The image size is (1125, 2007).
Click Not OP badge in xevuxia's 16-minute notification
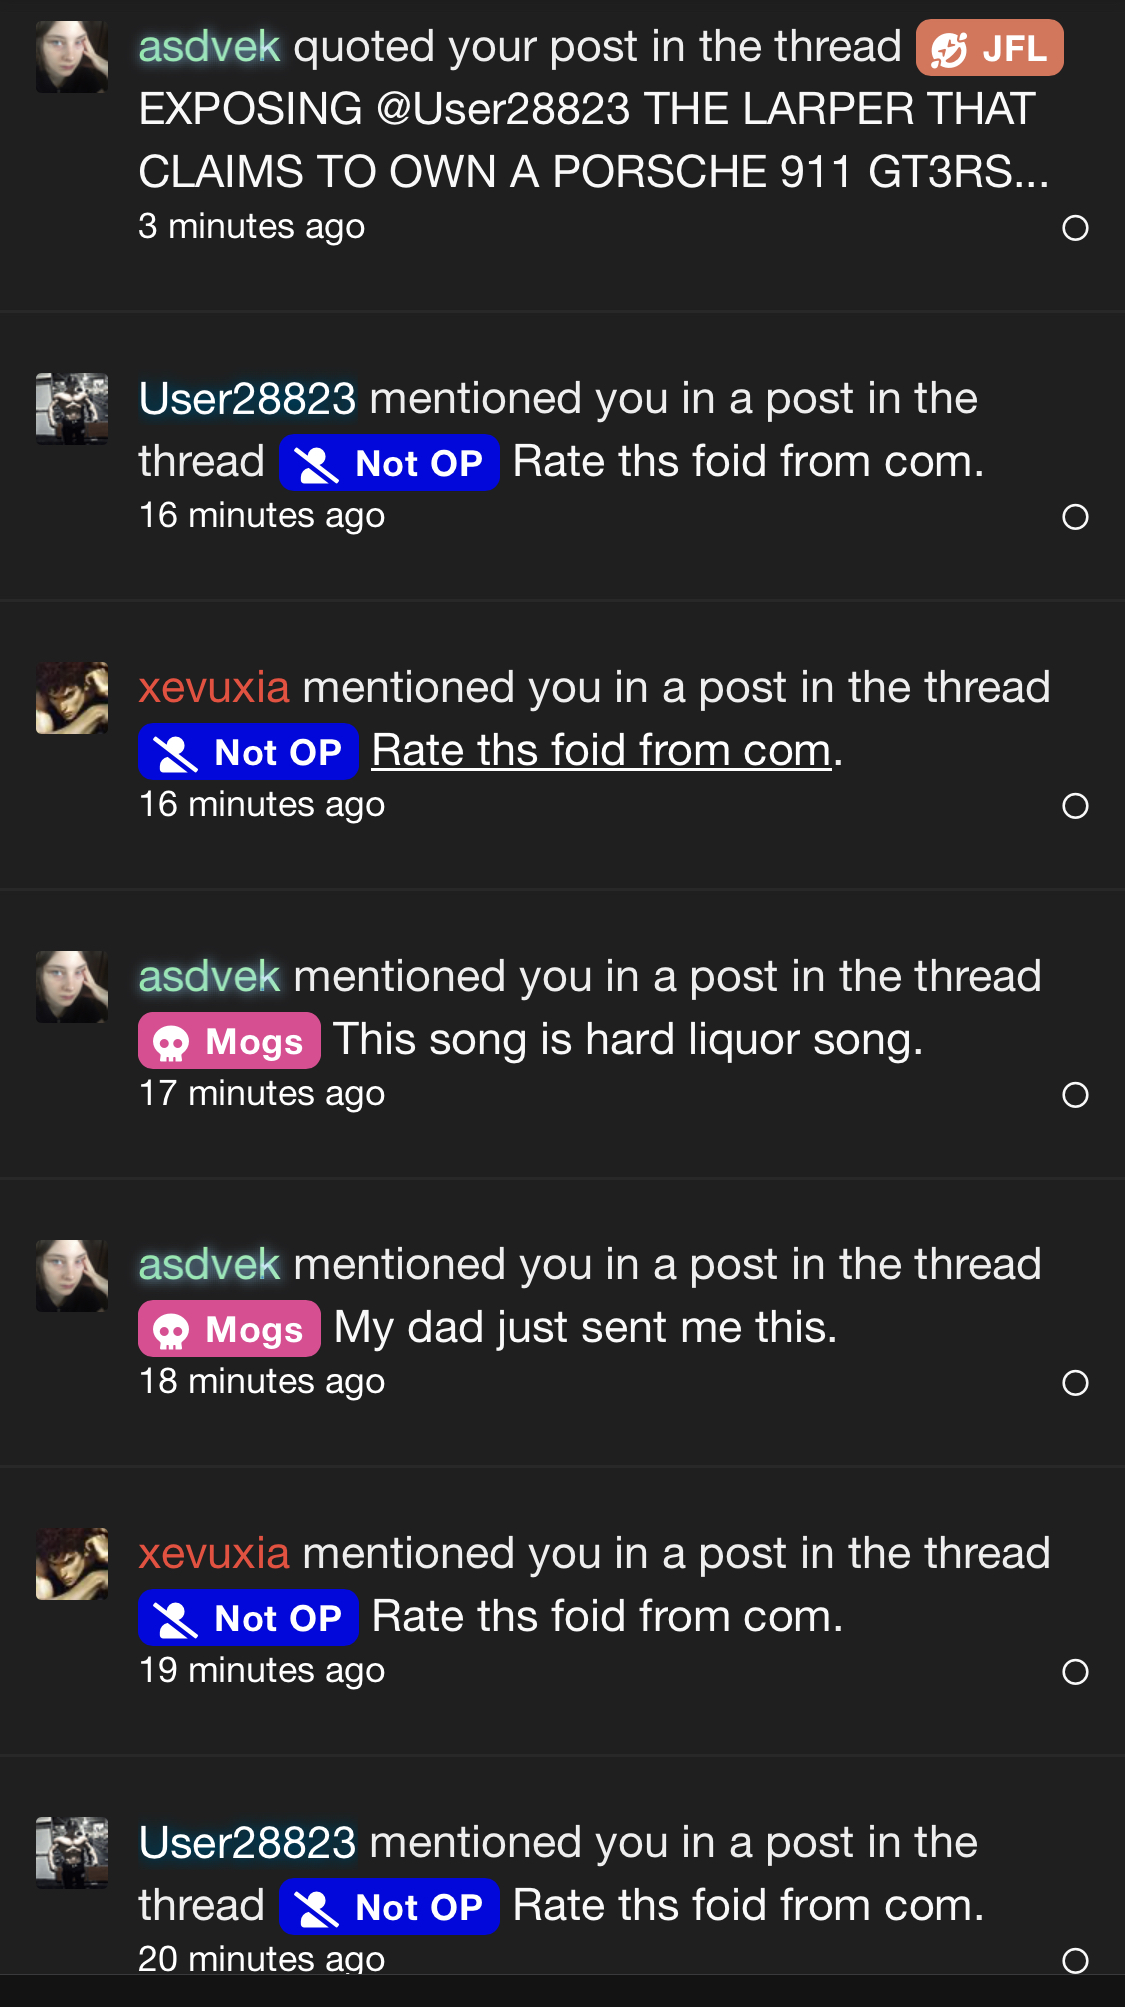click(x=248, y=752)
